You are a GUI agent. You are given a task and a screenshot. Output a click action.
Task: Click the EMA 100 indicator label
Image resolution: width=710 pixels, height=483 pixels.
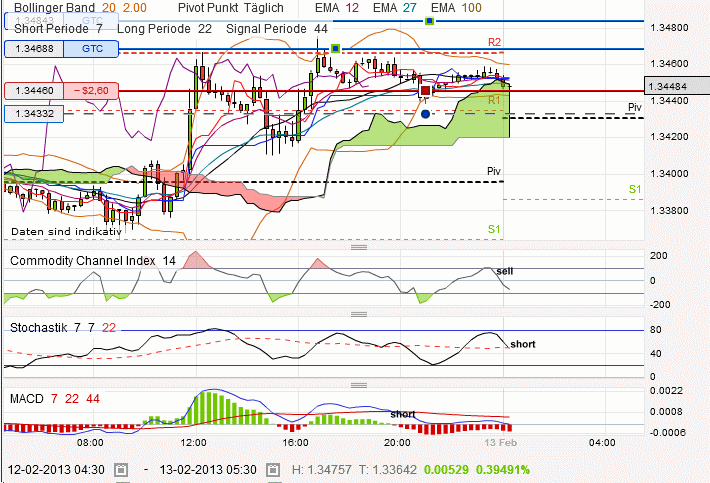click(x=456, y=8)
